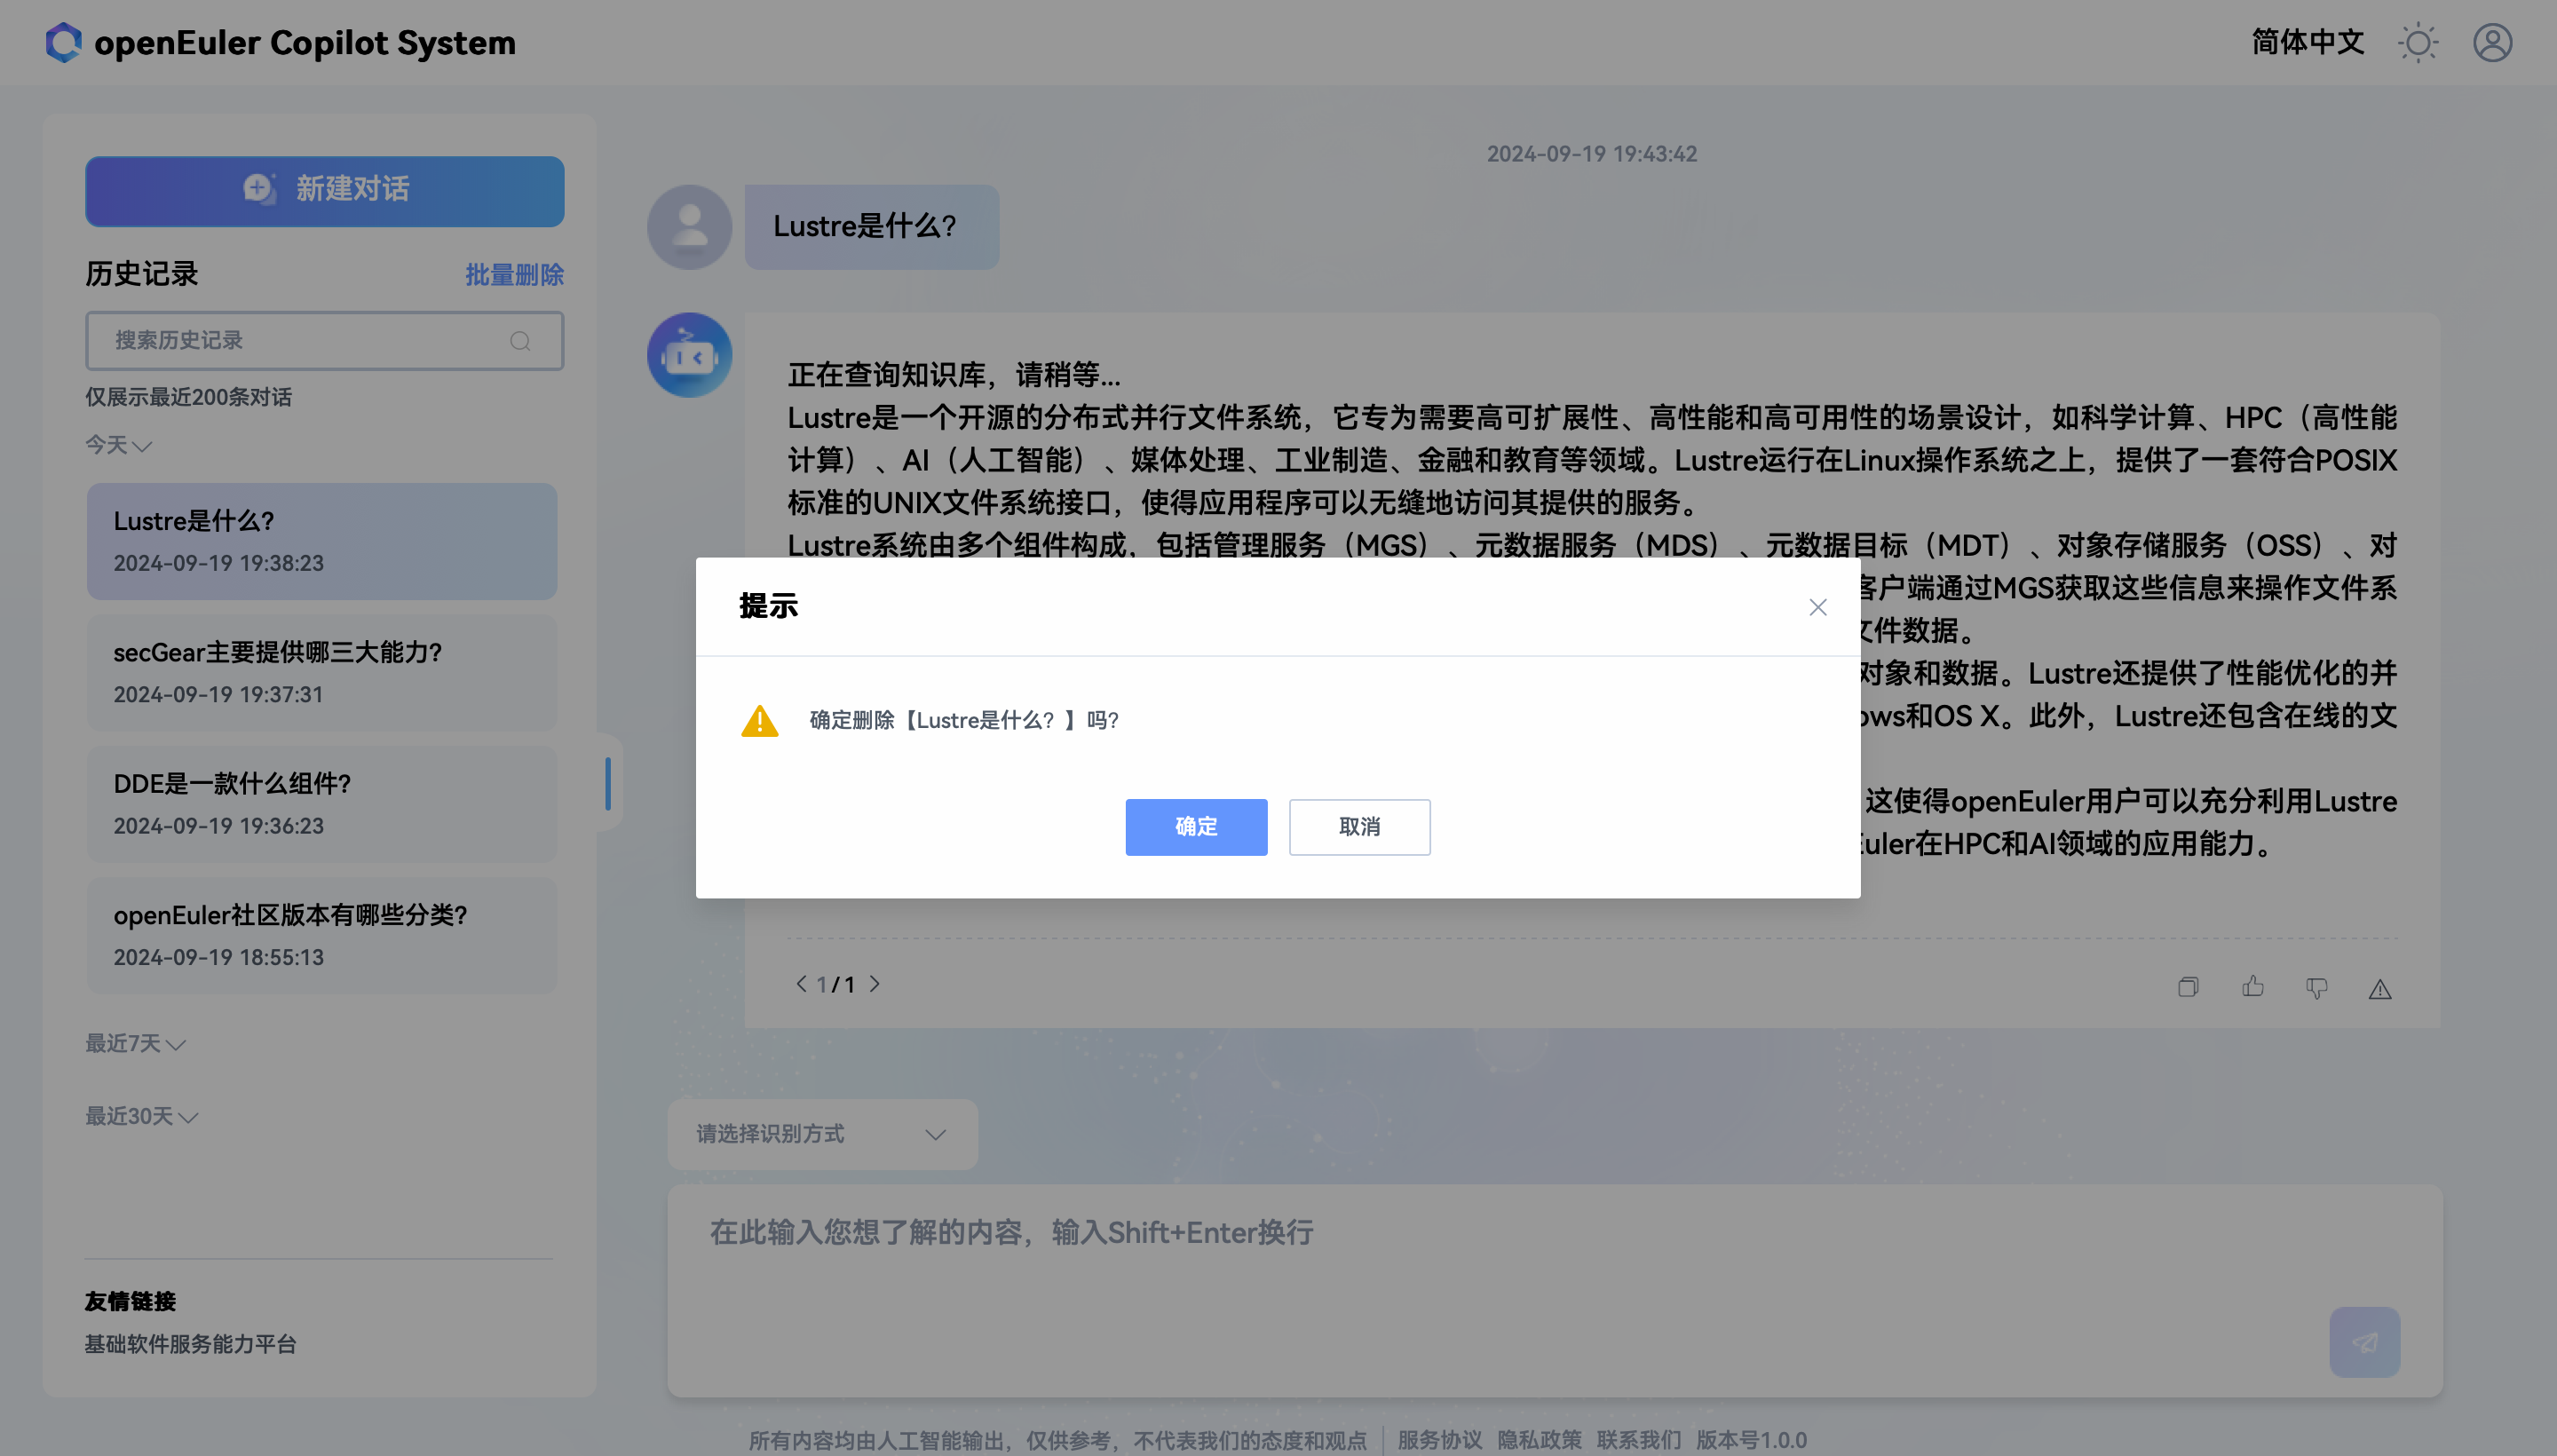Open the DDE是一款什么组件? conversation
This screenshot has width=2557, height=1456.
[x=321, y=803]
